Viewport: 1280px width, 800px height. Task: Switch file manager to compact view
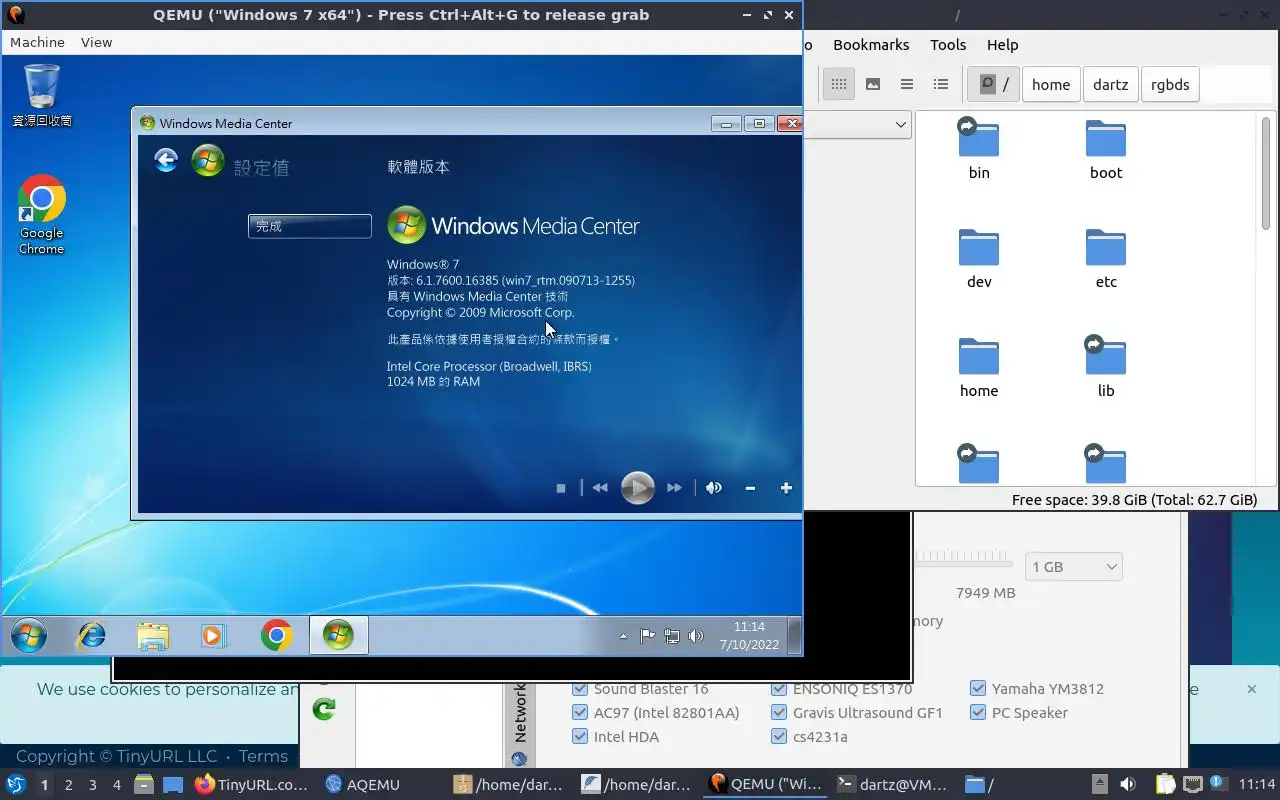907,84
